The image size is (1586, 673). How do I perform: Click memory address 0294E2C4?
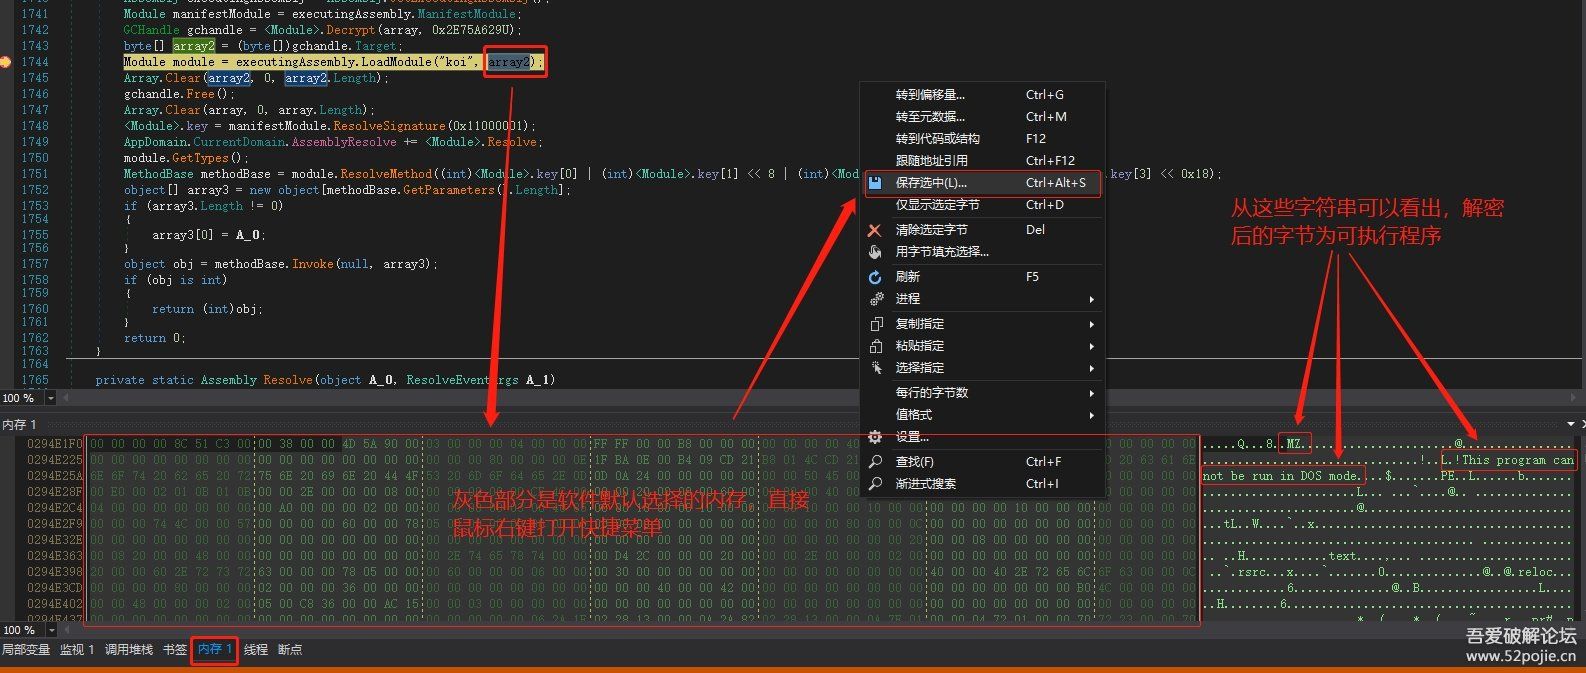pos(55,507)
